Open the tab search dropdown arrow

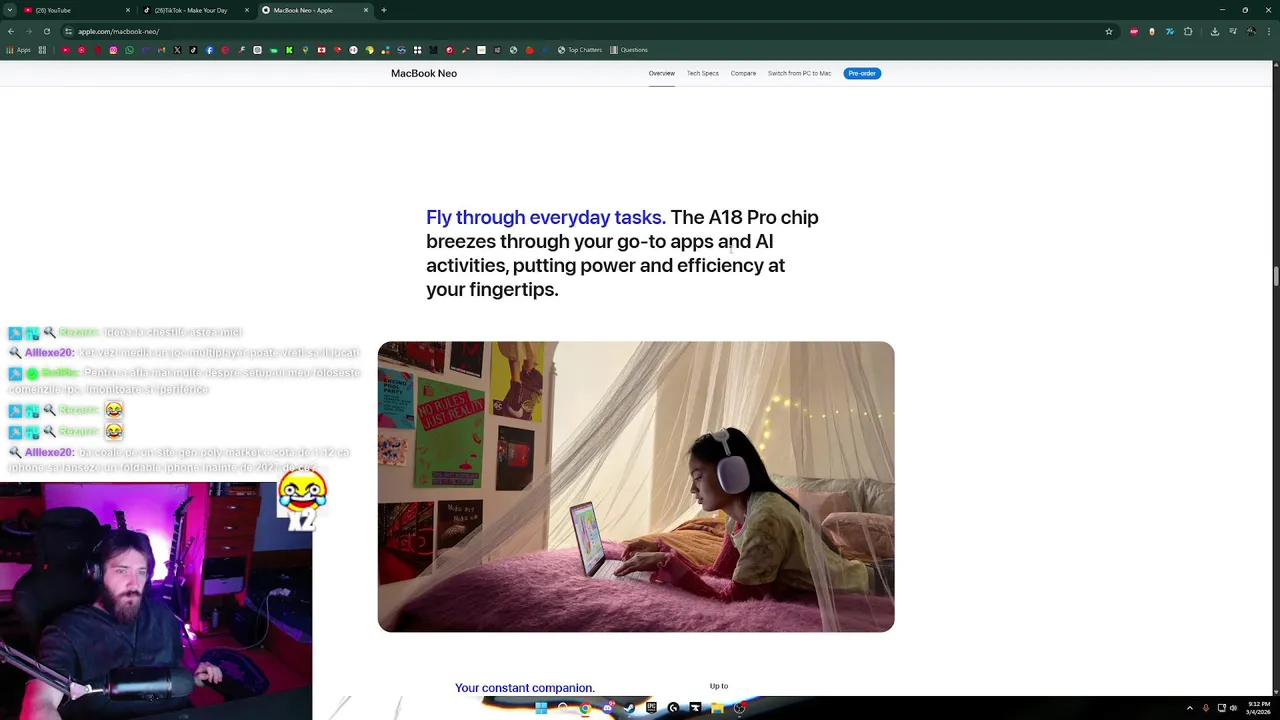[x=9, y=10]
